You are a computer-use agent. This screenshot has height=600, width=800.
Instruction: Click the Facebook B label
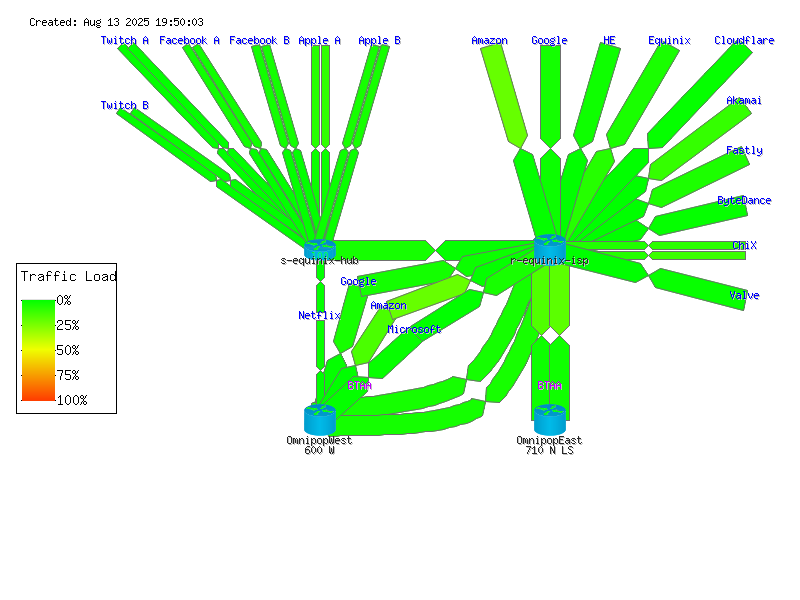pyautogui.click(x=259, y=40)
